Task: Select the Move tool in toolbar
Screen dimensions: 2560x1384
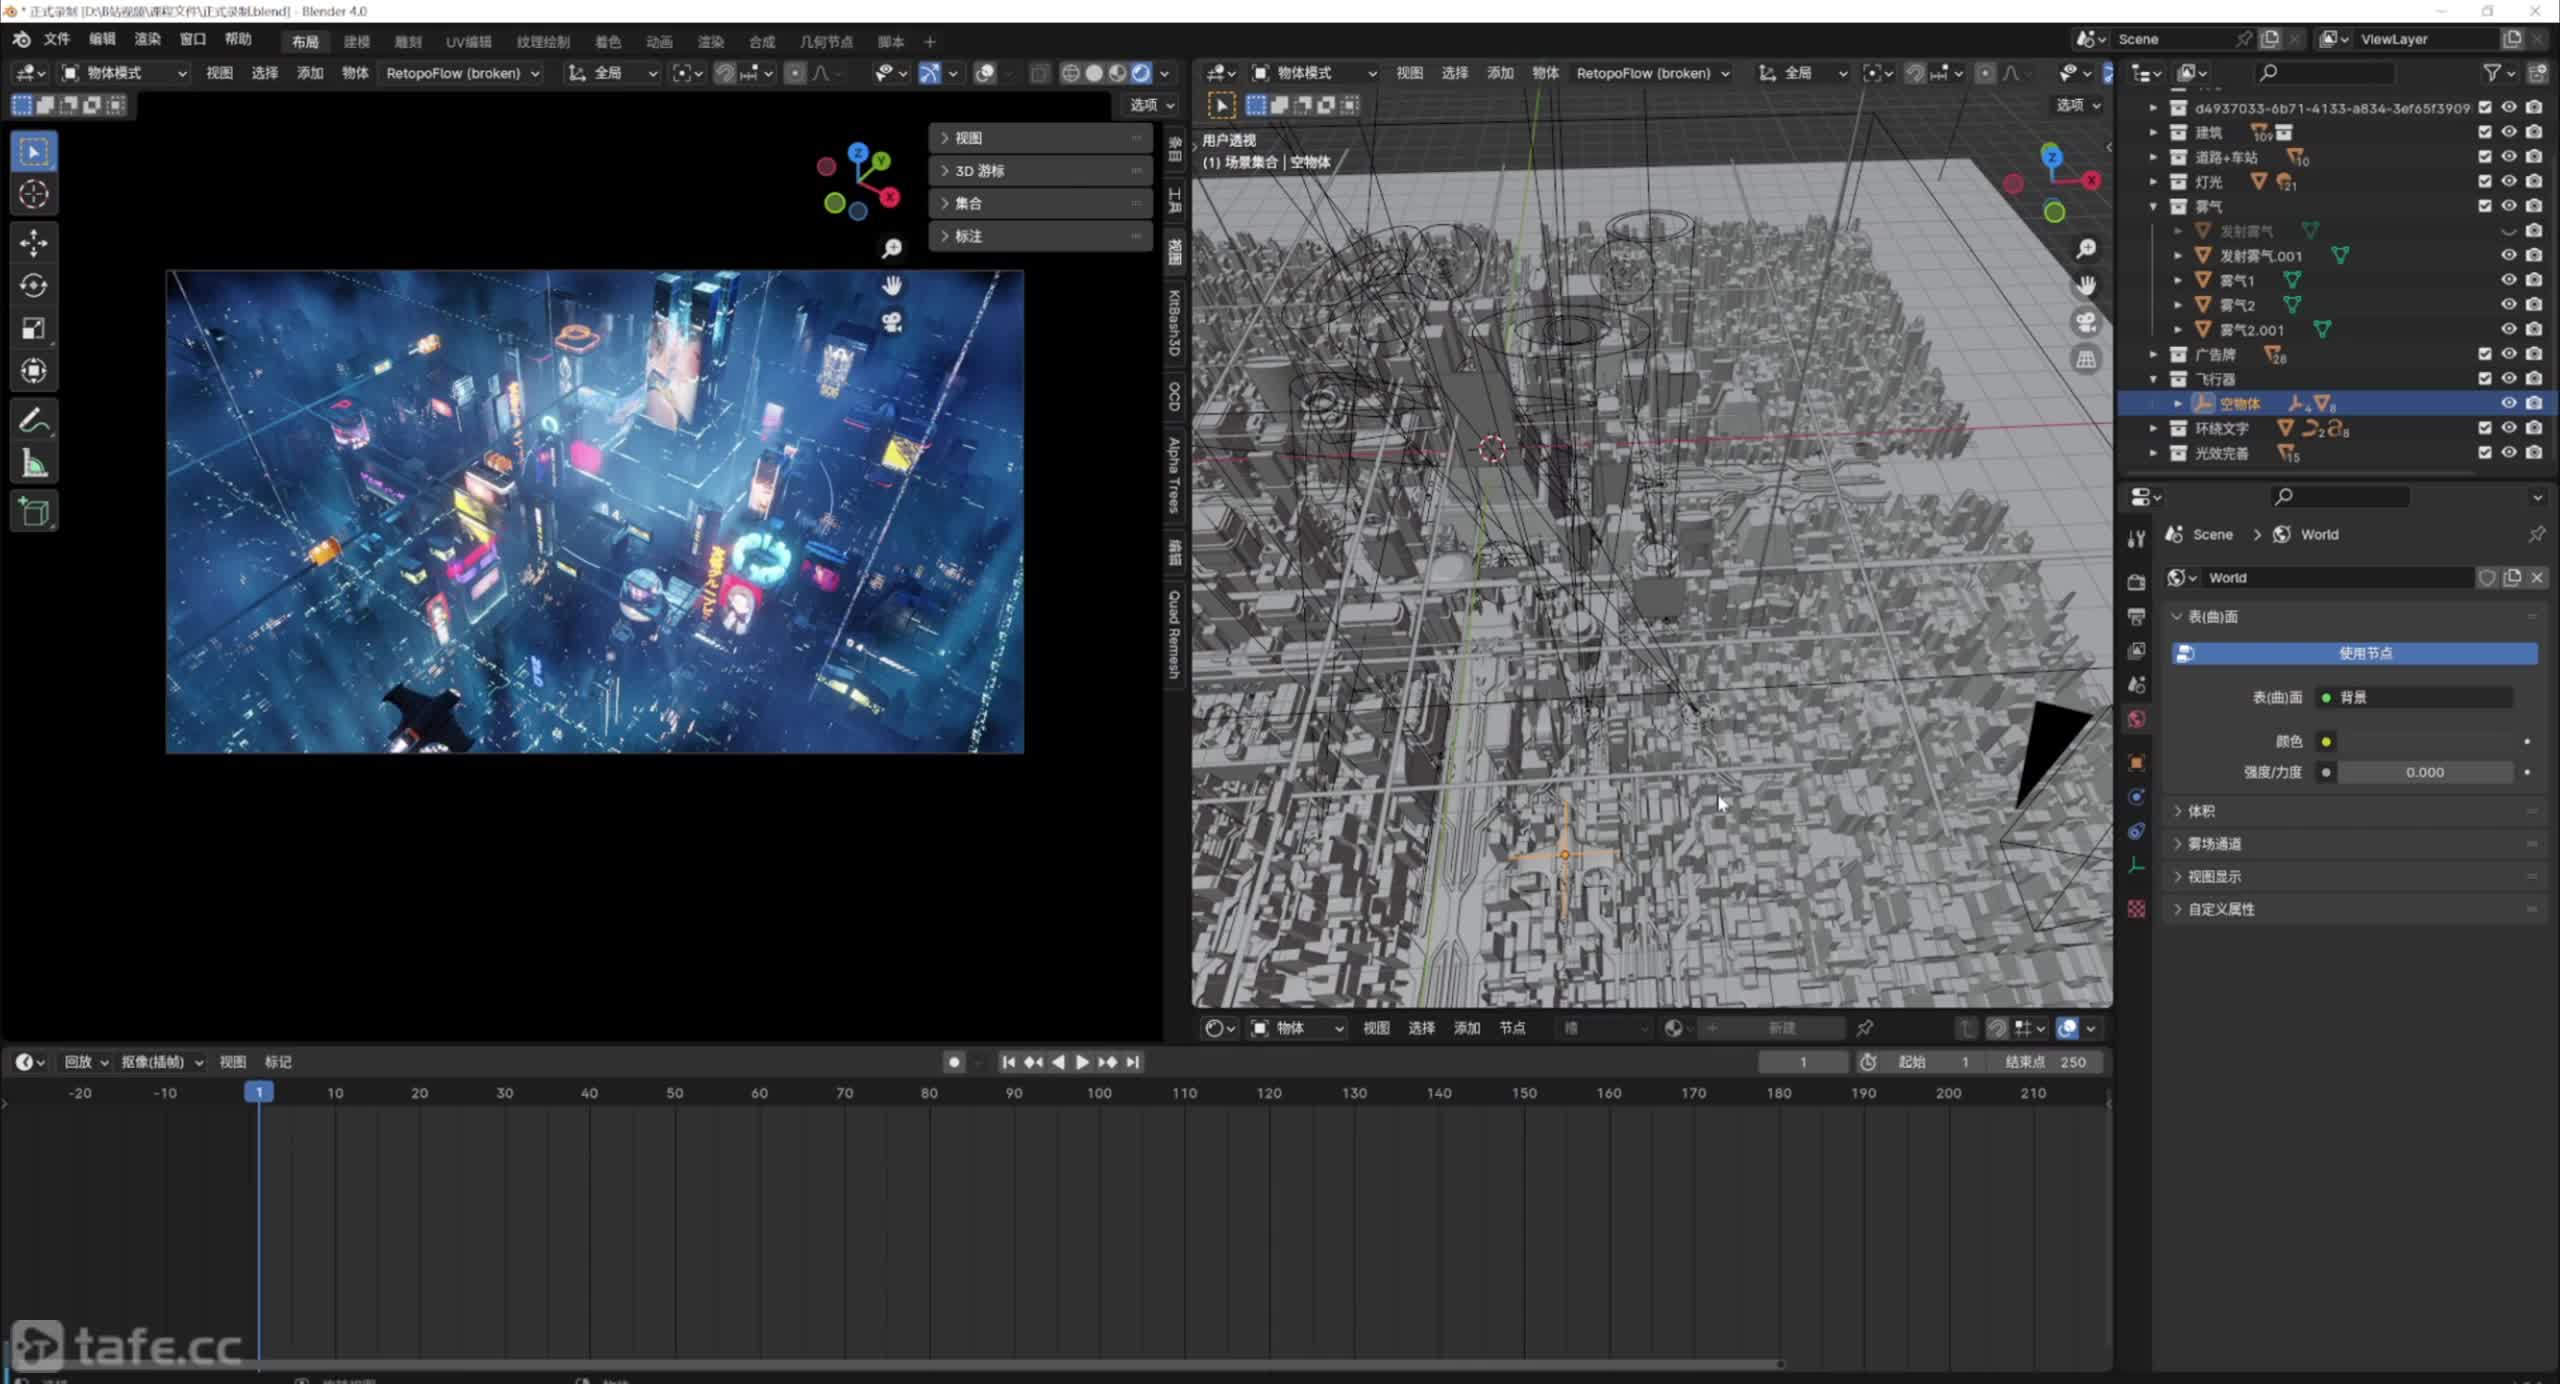Action: (x=34, y=240)
